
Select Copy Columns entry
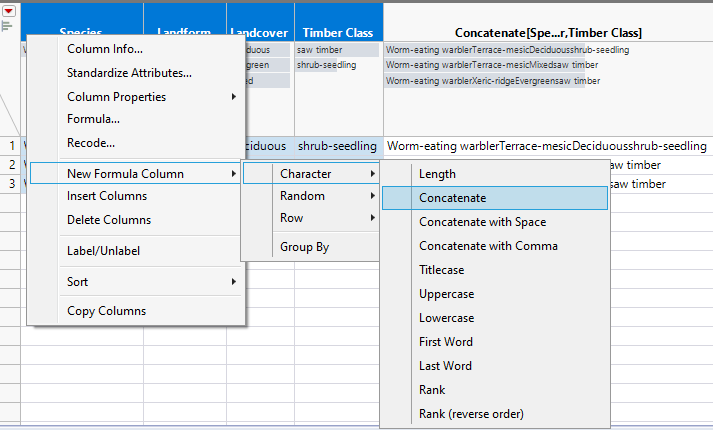click(106, 311)
